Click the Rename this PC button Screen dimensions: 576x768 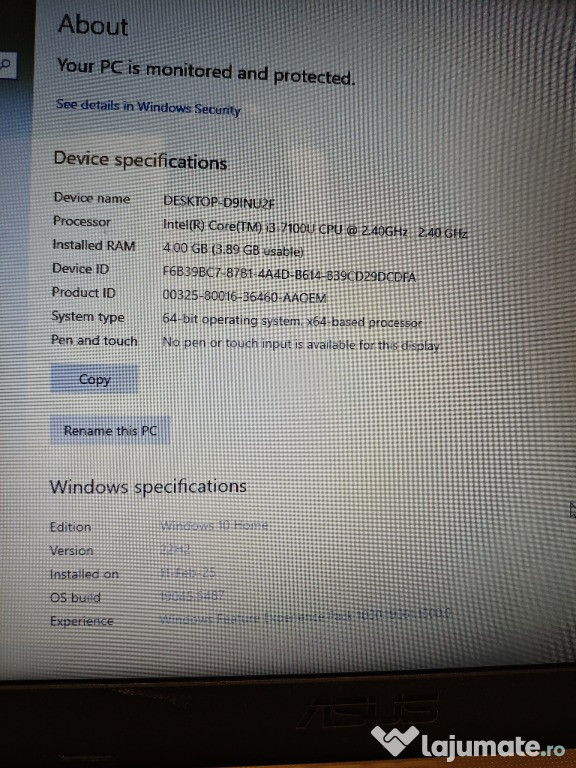tap(110, 431)
